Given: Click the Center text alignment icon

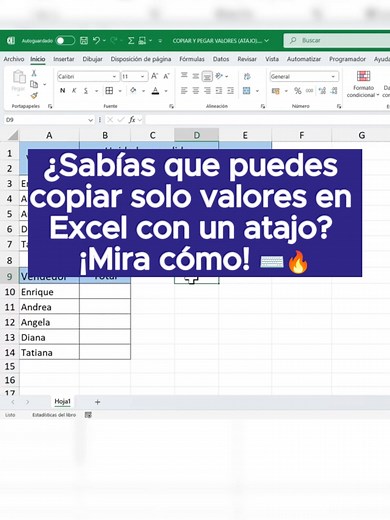Looking at the screenshot, I should (196, 91).
